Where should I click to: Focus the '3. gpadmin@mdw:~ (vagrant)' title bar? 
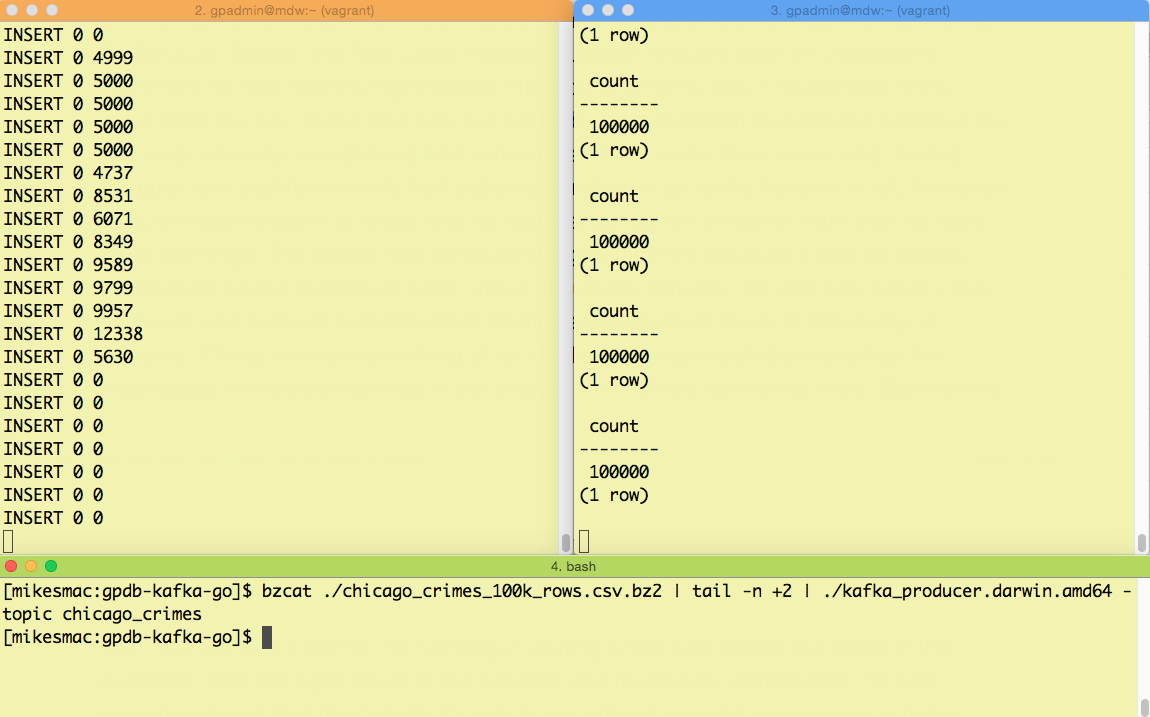click(x=860, y=10)
